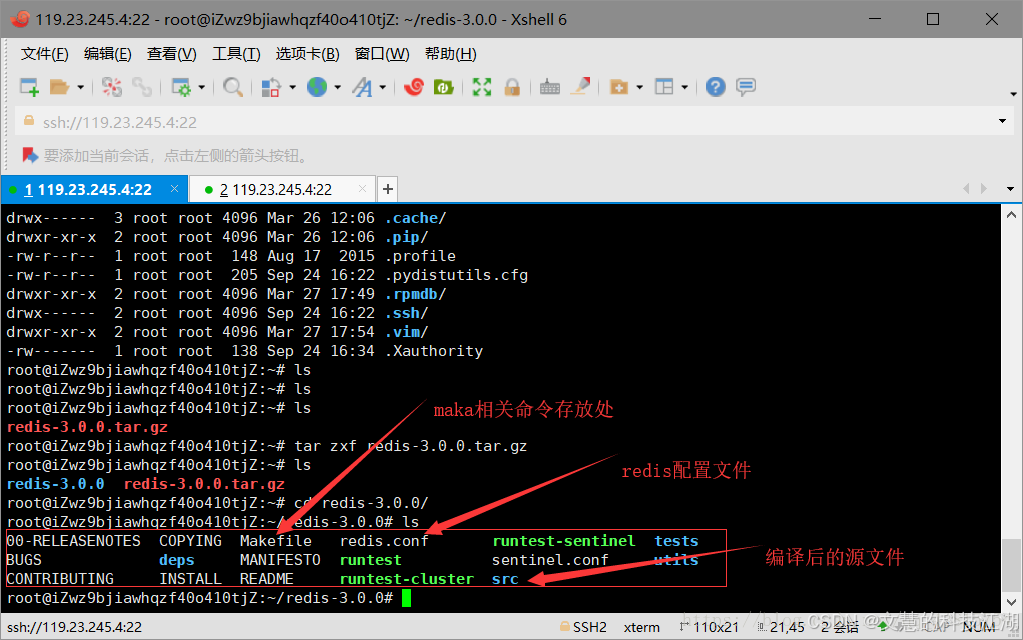The height and width of the screenshot is (640, 1023).
Task: Click the Reconnect chain icon
Action: point(142,87)
